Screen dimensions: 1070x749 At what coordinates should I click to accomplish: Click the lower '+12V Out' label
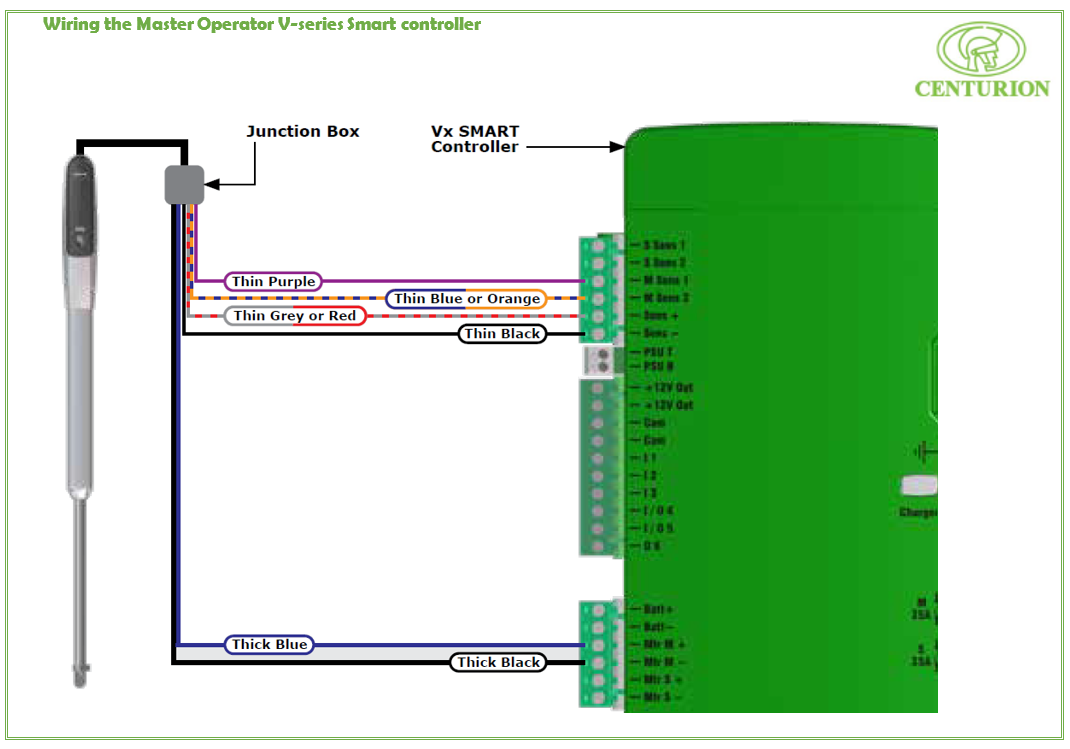(669, 405)
